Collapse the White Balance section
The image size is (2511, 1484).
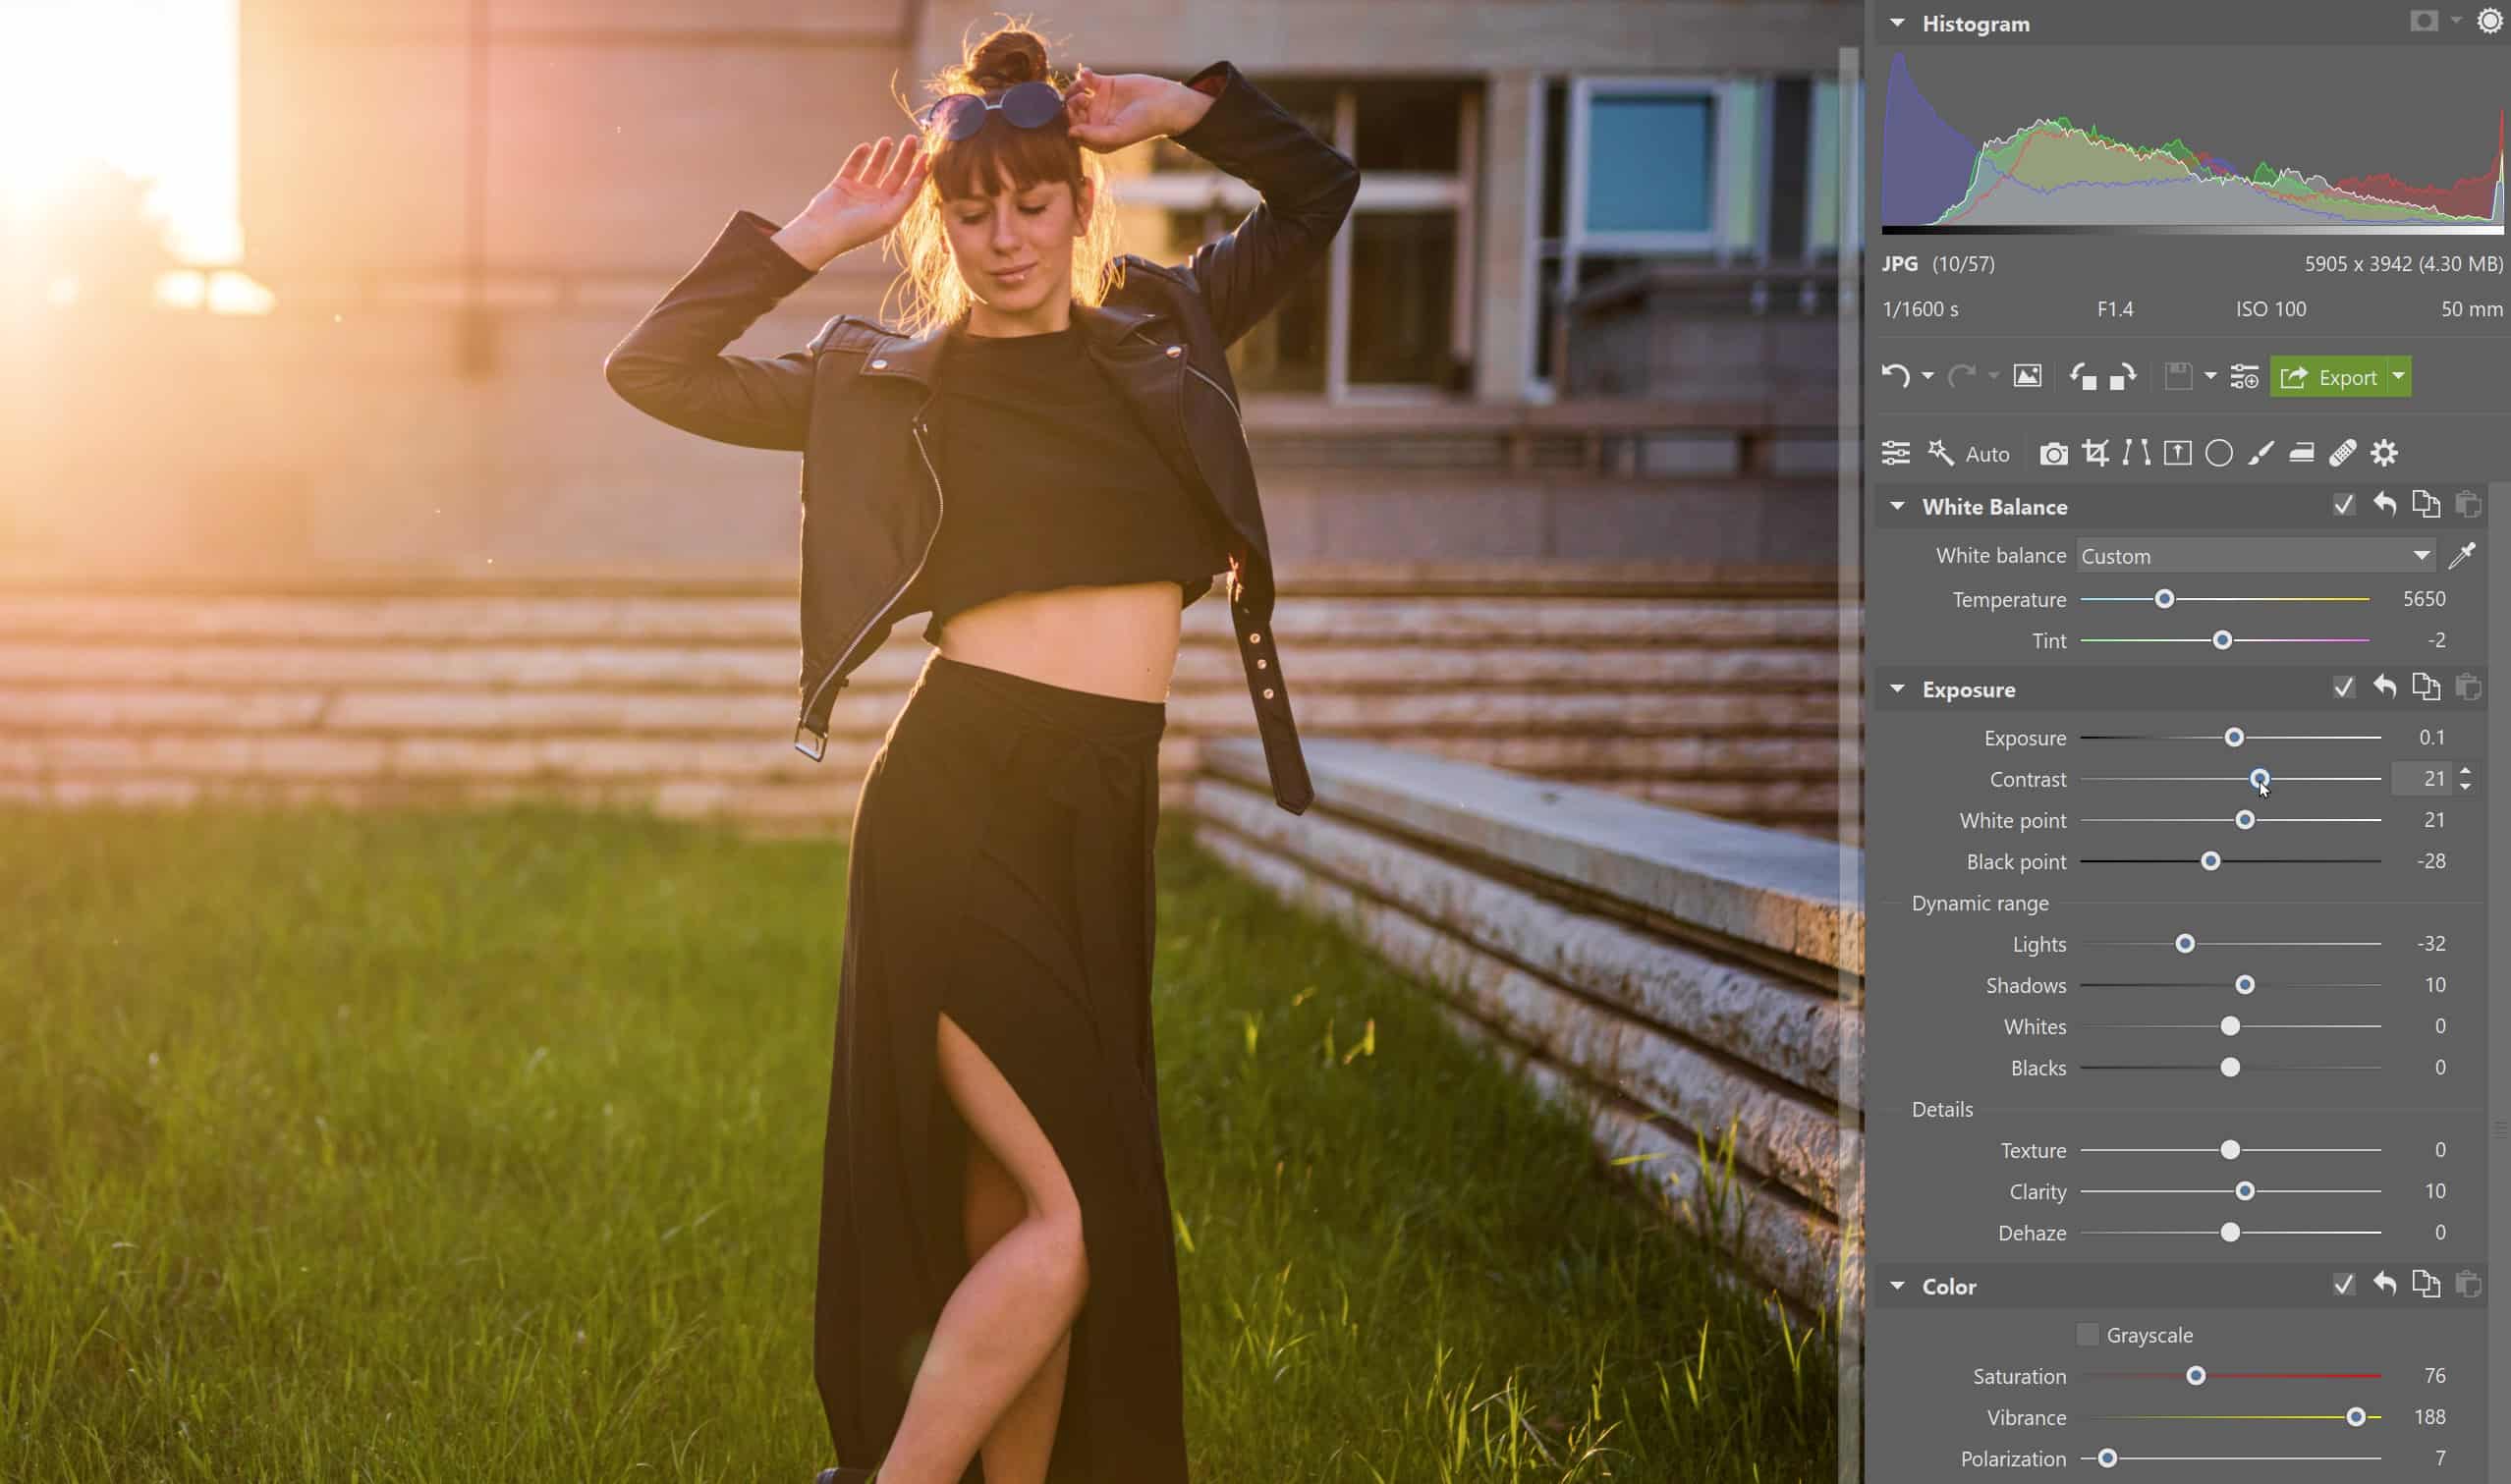[1897, 506]
